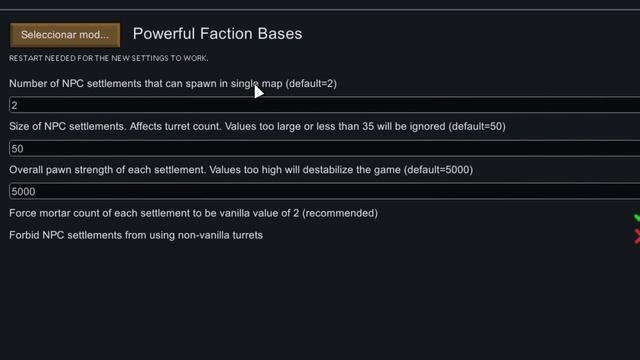Click the (default=5000) text
Image resolution: width=640 pixels, height=360 pixels.
coord(438,170)
